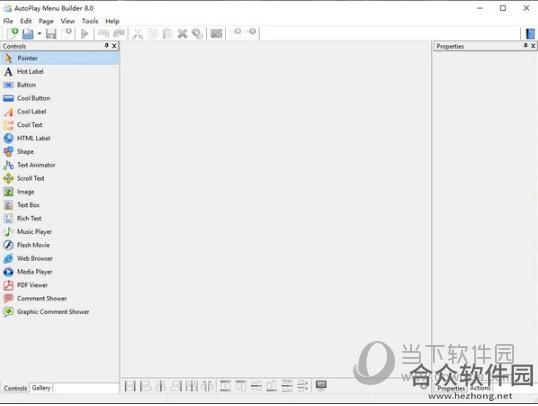Image resolution: width=538 pixels, height=406 pixels.
Task: Pick the Button control
Action: [x=60, y=85]
